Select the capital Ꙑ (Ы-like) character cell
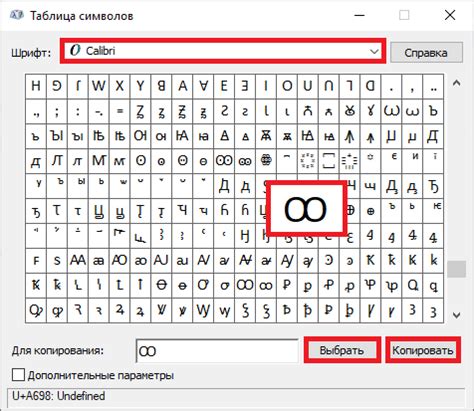 point(57,136)
